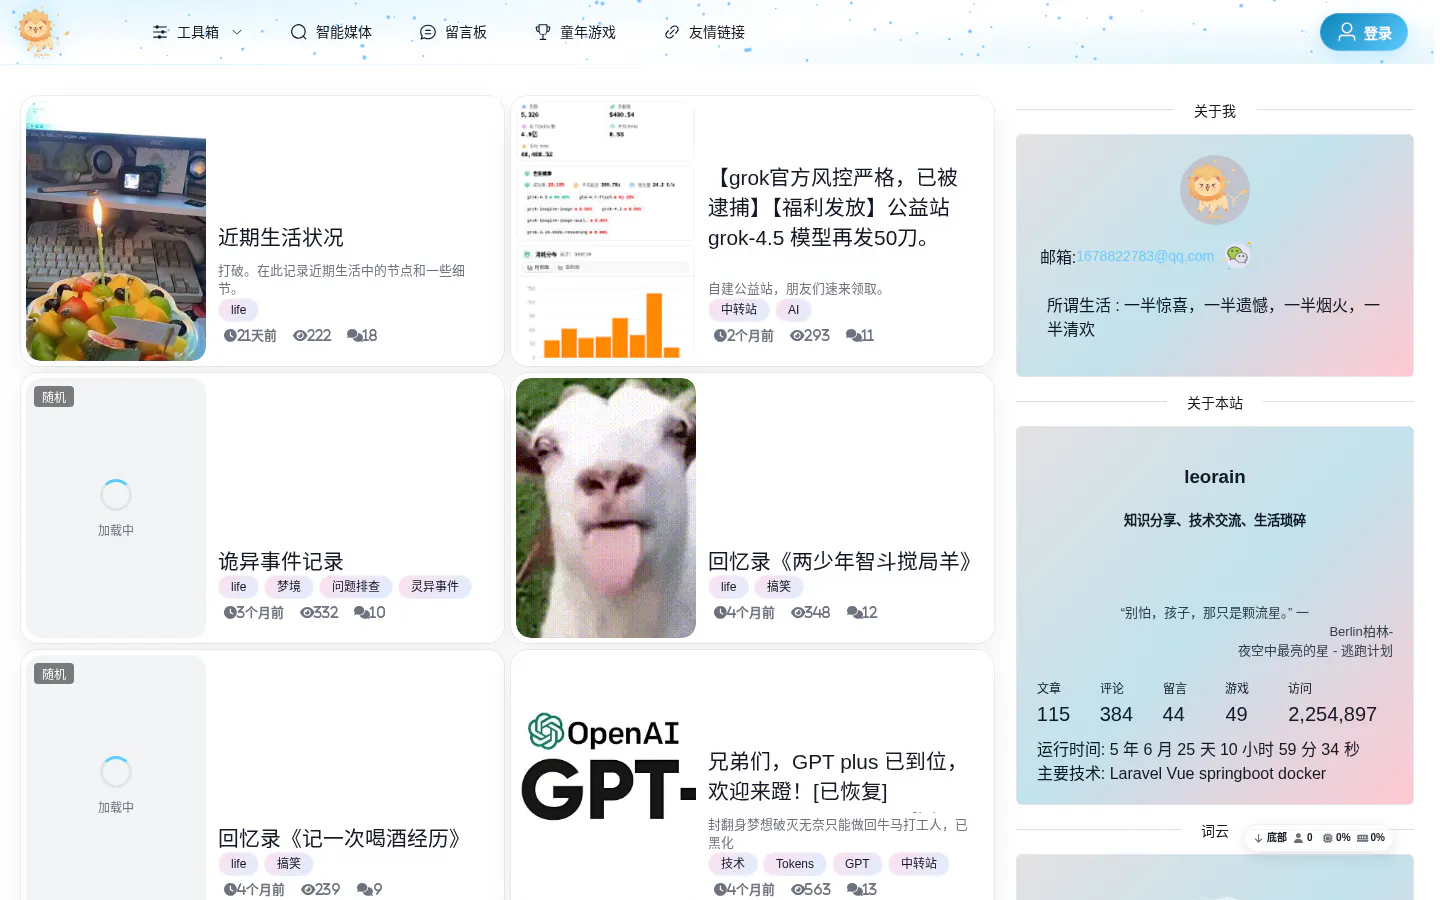Select the 梦境 tag
Screen dimensions: 1440x900
click(x=289, y=587)
